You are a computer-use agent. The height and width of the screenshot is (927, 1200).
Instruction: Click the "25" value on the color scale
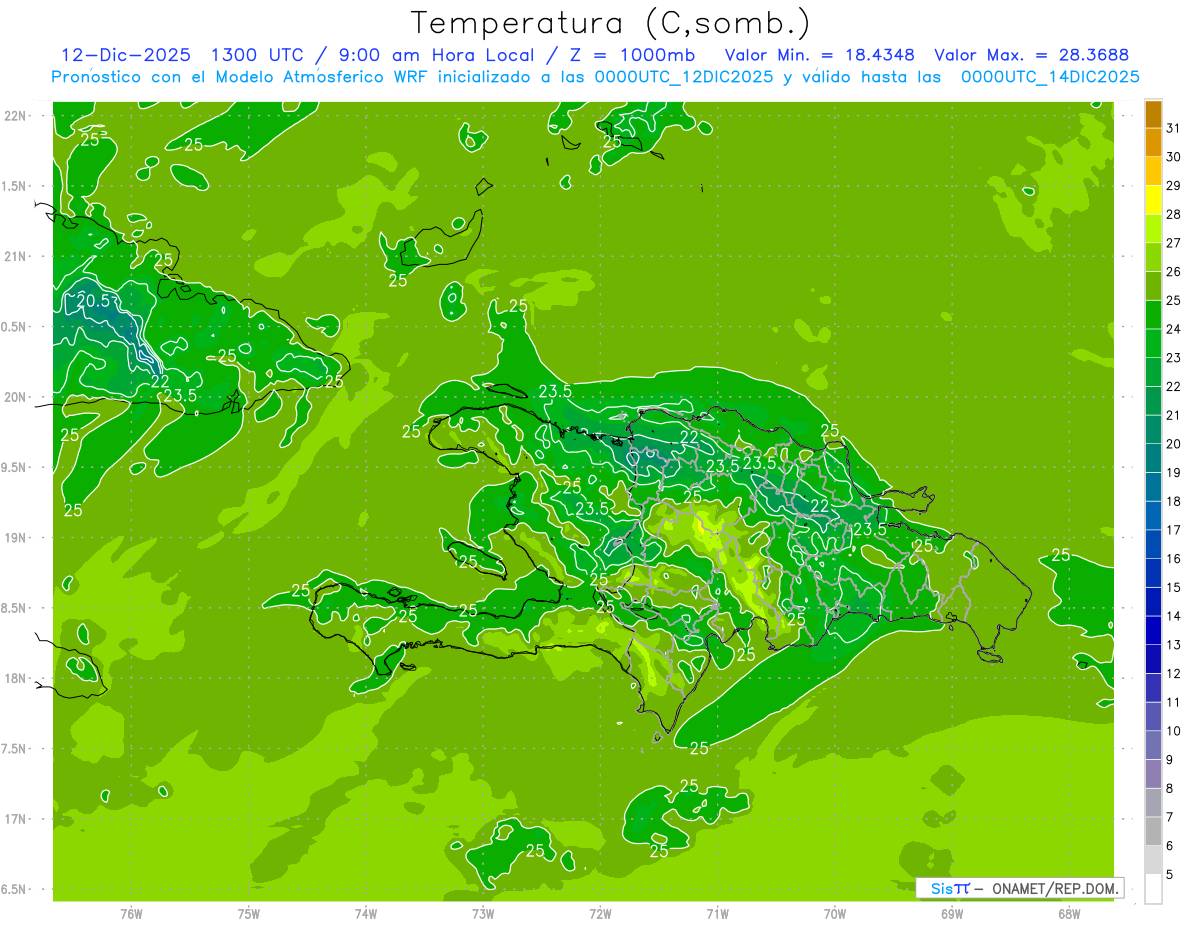coord(1173,300)
